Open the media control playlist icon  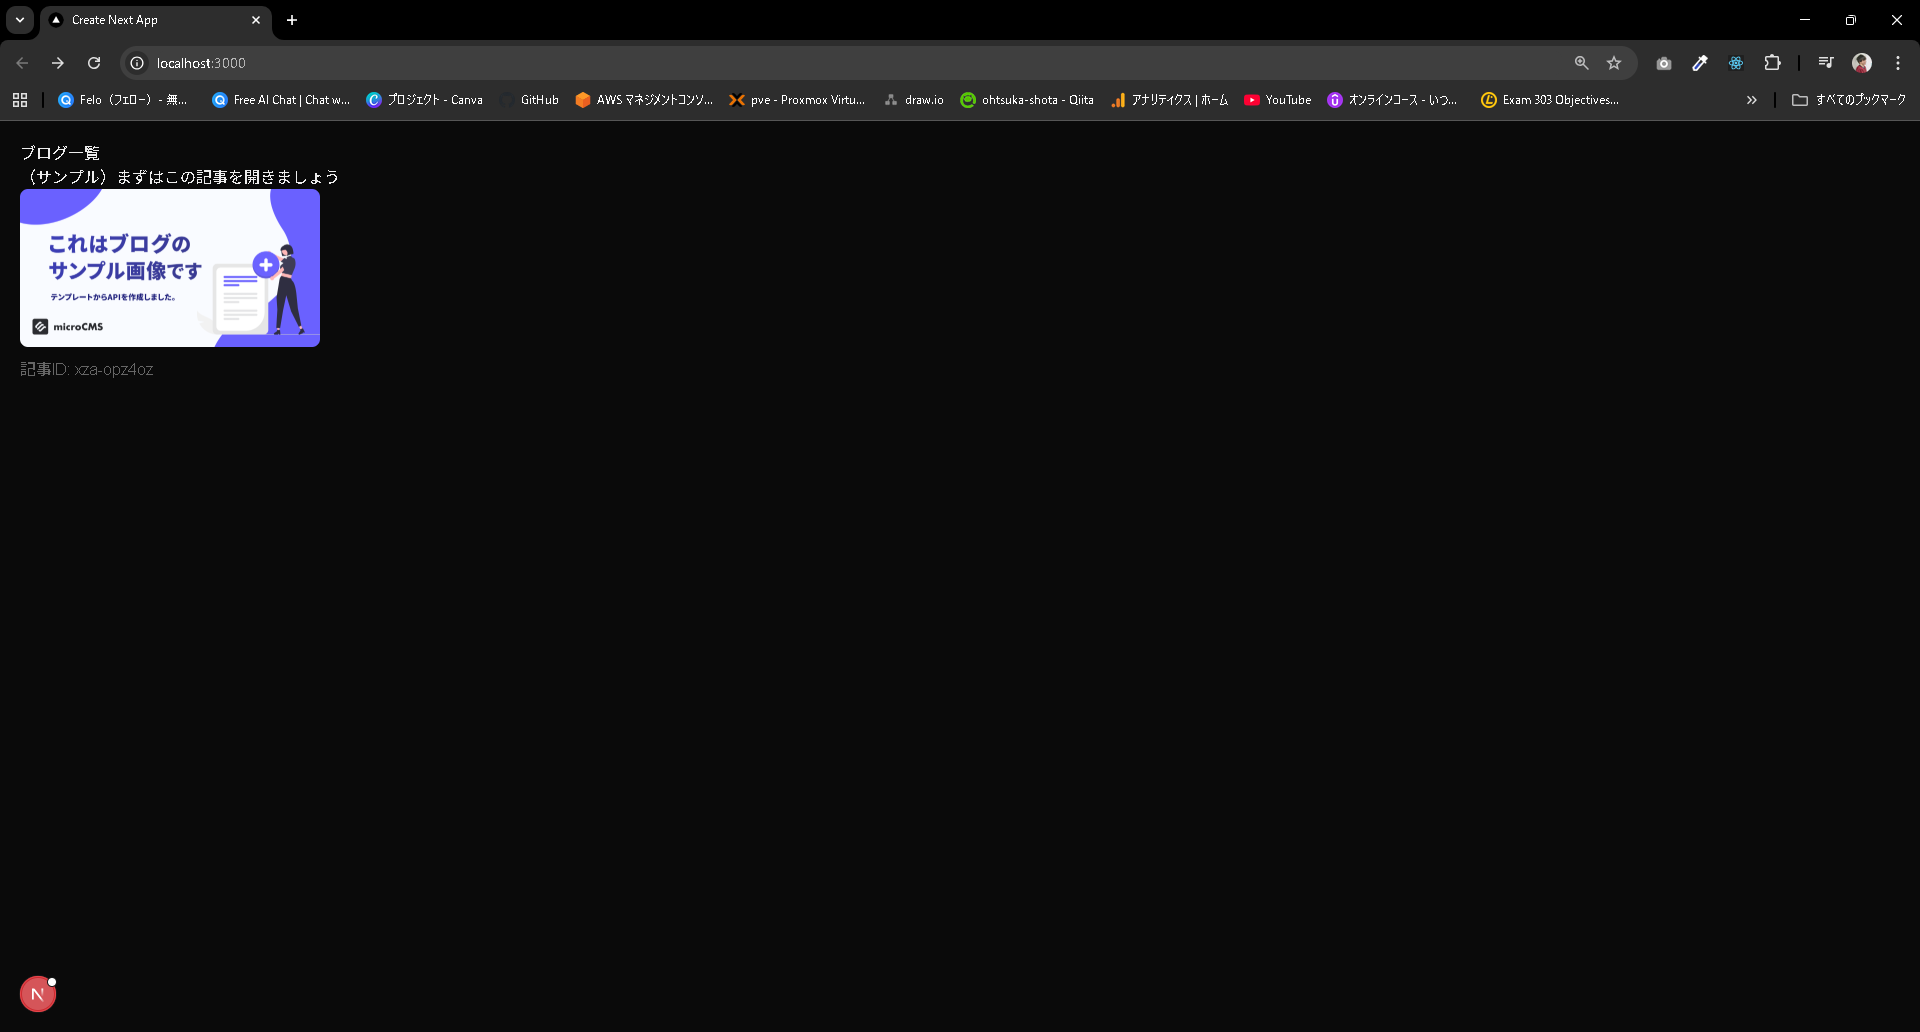click(x=1826, y=63)
